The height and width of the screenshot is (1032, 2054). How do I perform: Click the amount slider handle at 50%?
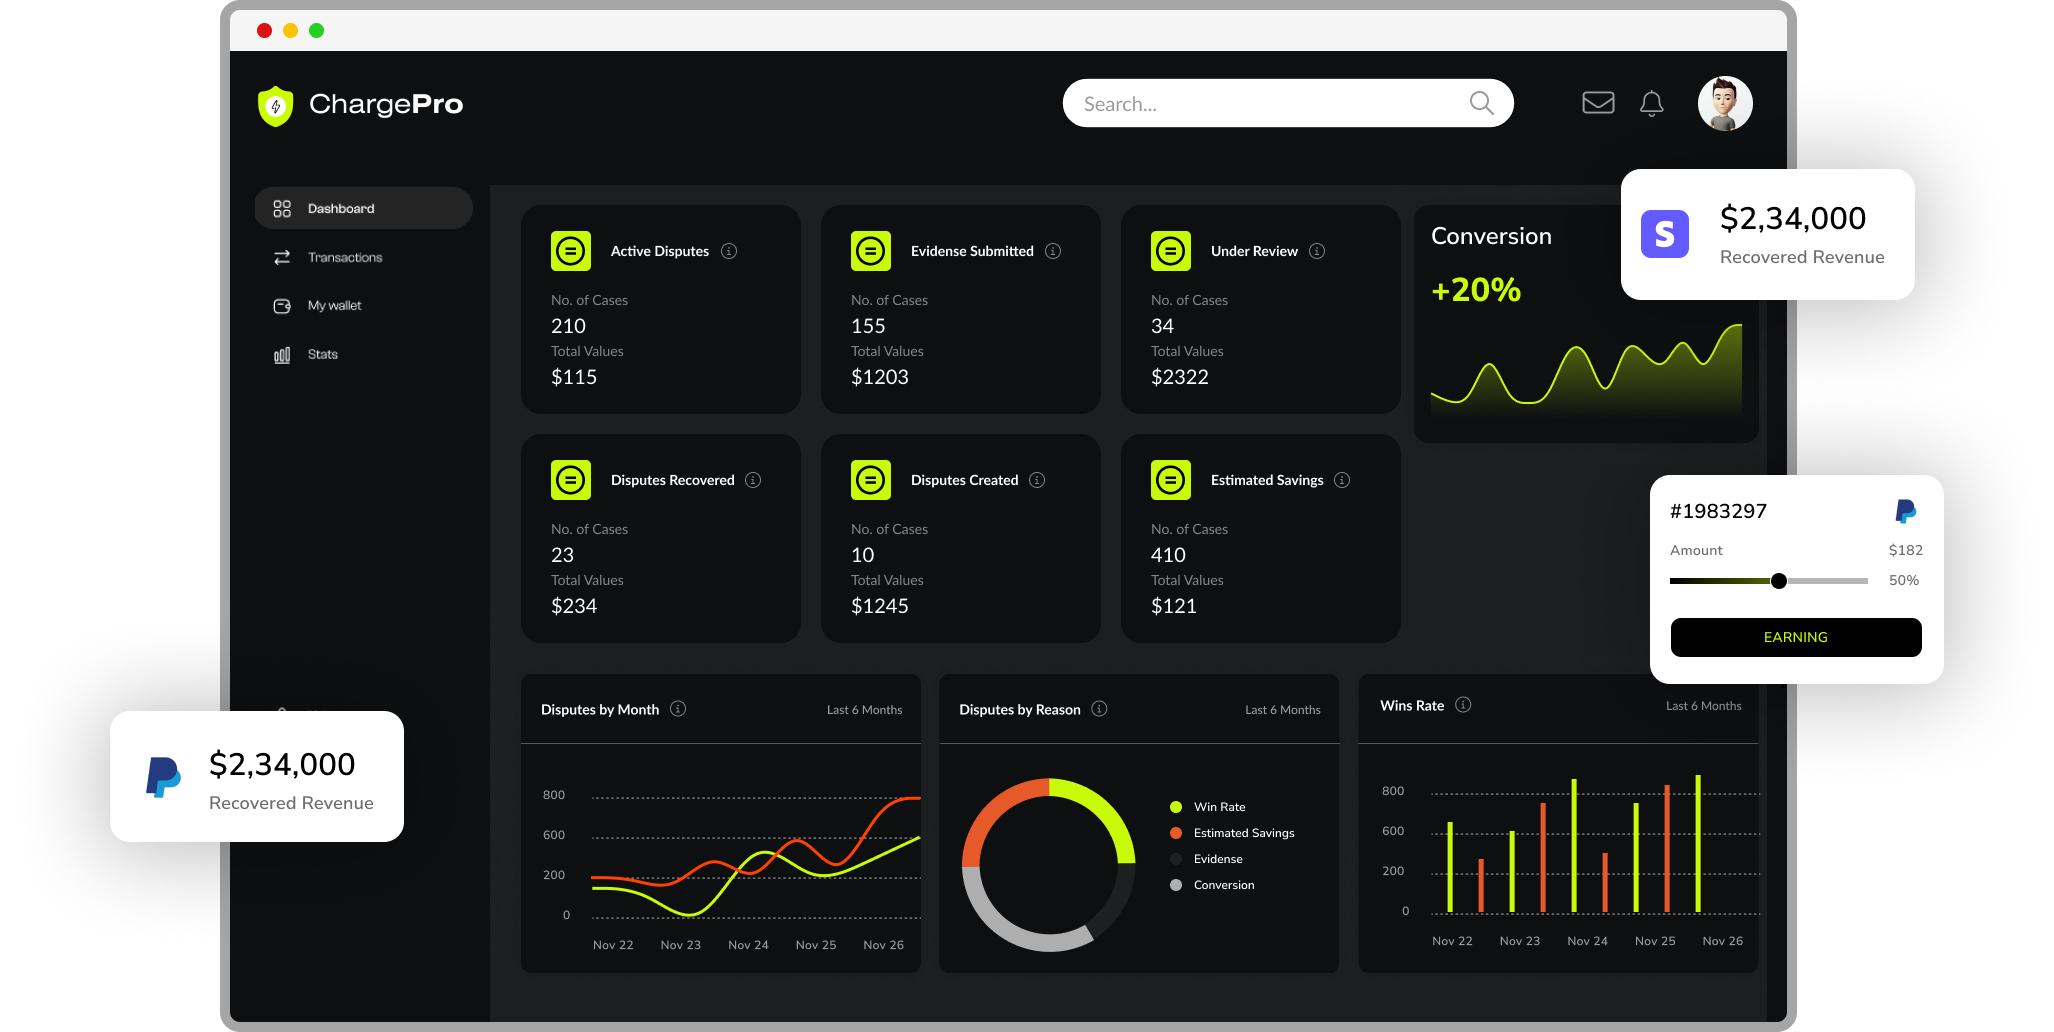pos(1778,581)
